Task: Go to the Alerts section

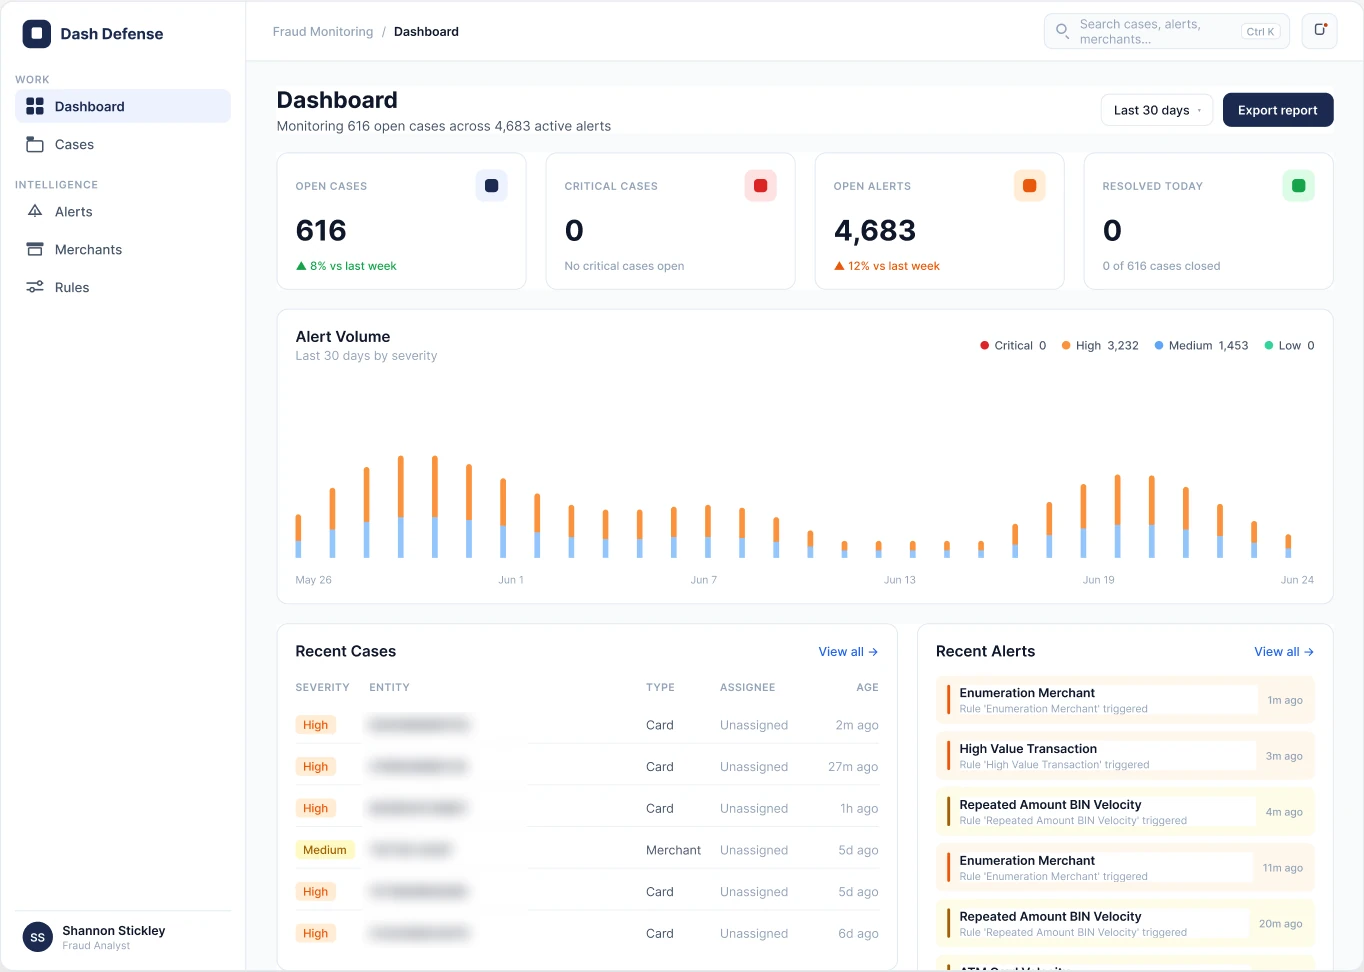Action: coord(123,211)
